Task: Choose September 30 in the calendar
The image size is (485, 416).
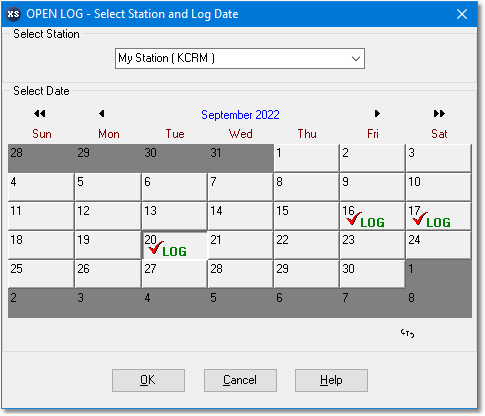Action: coord(372,274)
